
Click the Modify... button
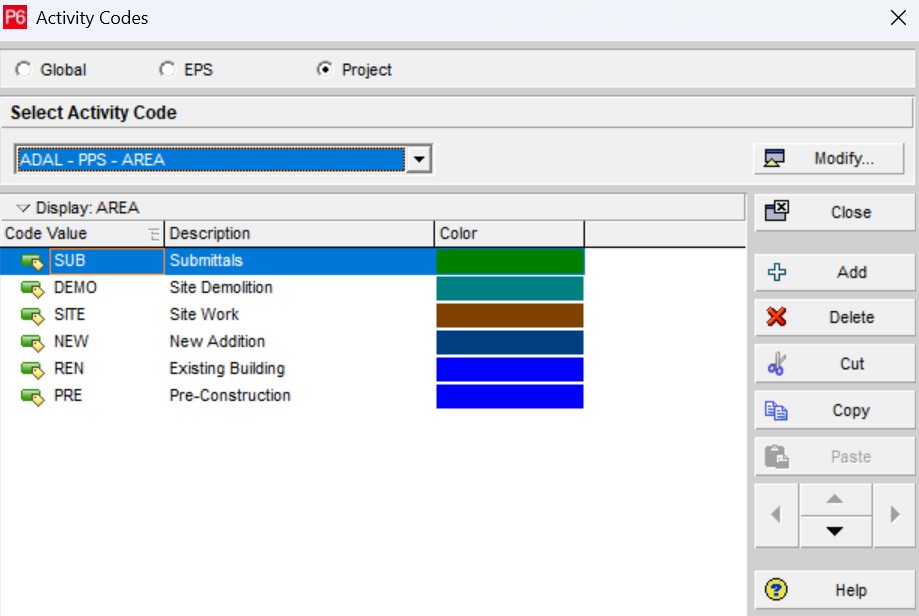829,159
